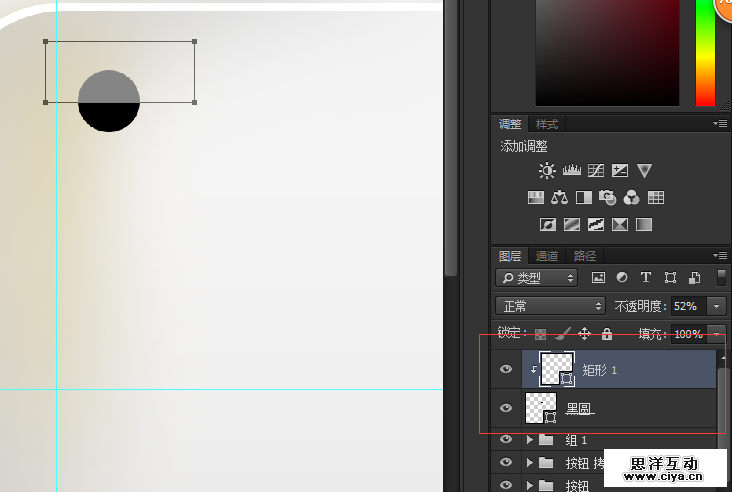Pick a color in the color field
The image size is (732, 492).
(608, 50)
